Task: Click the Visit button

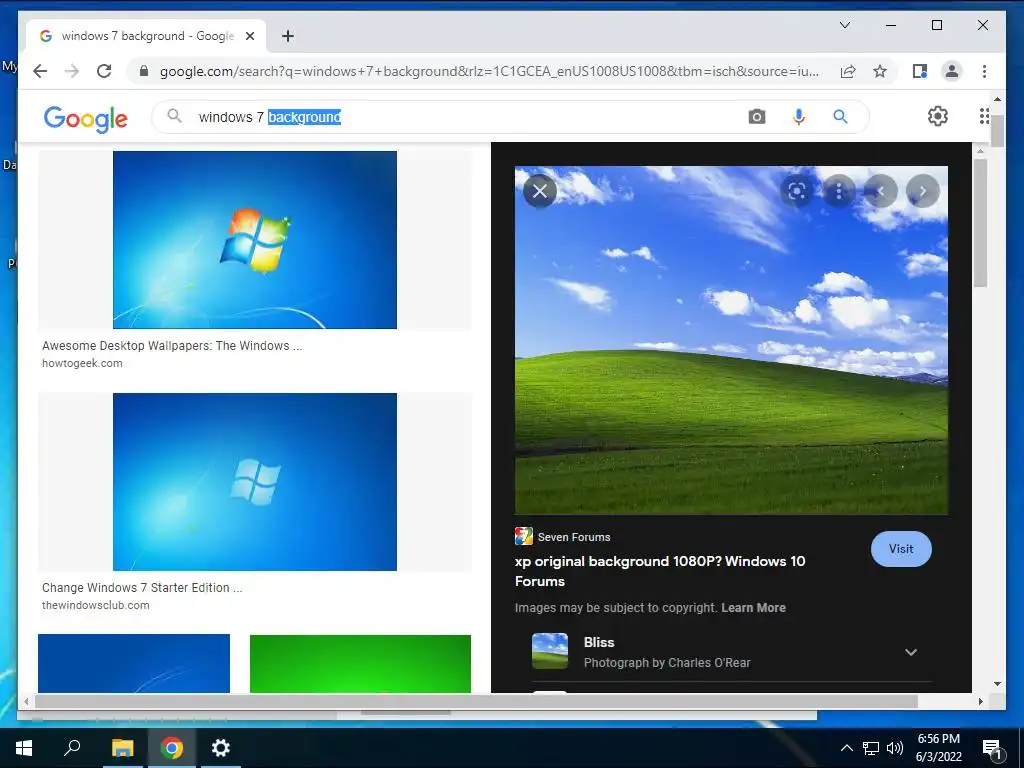Action: pyautogui.click(x=901, y=549)
